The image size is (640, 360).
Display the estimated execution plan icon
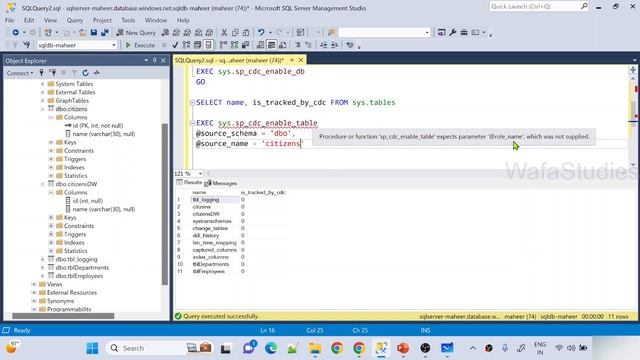(x=187, y=45)
